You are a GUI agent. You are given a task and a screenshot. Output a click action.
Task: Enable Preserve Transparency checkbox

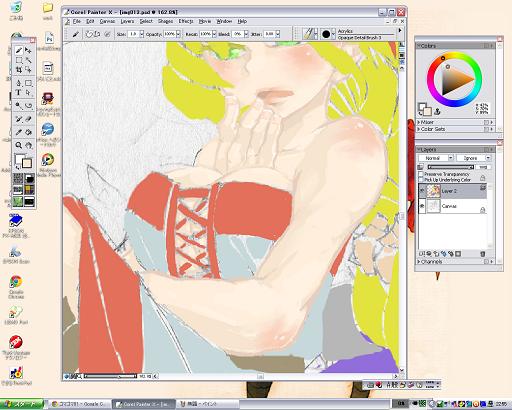(421, 174)
